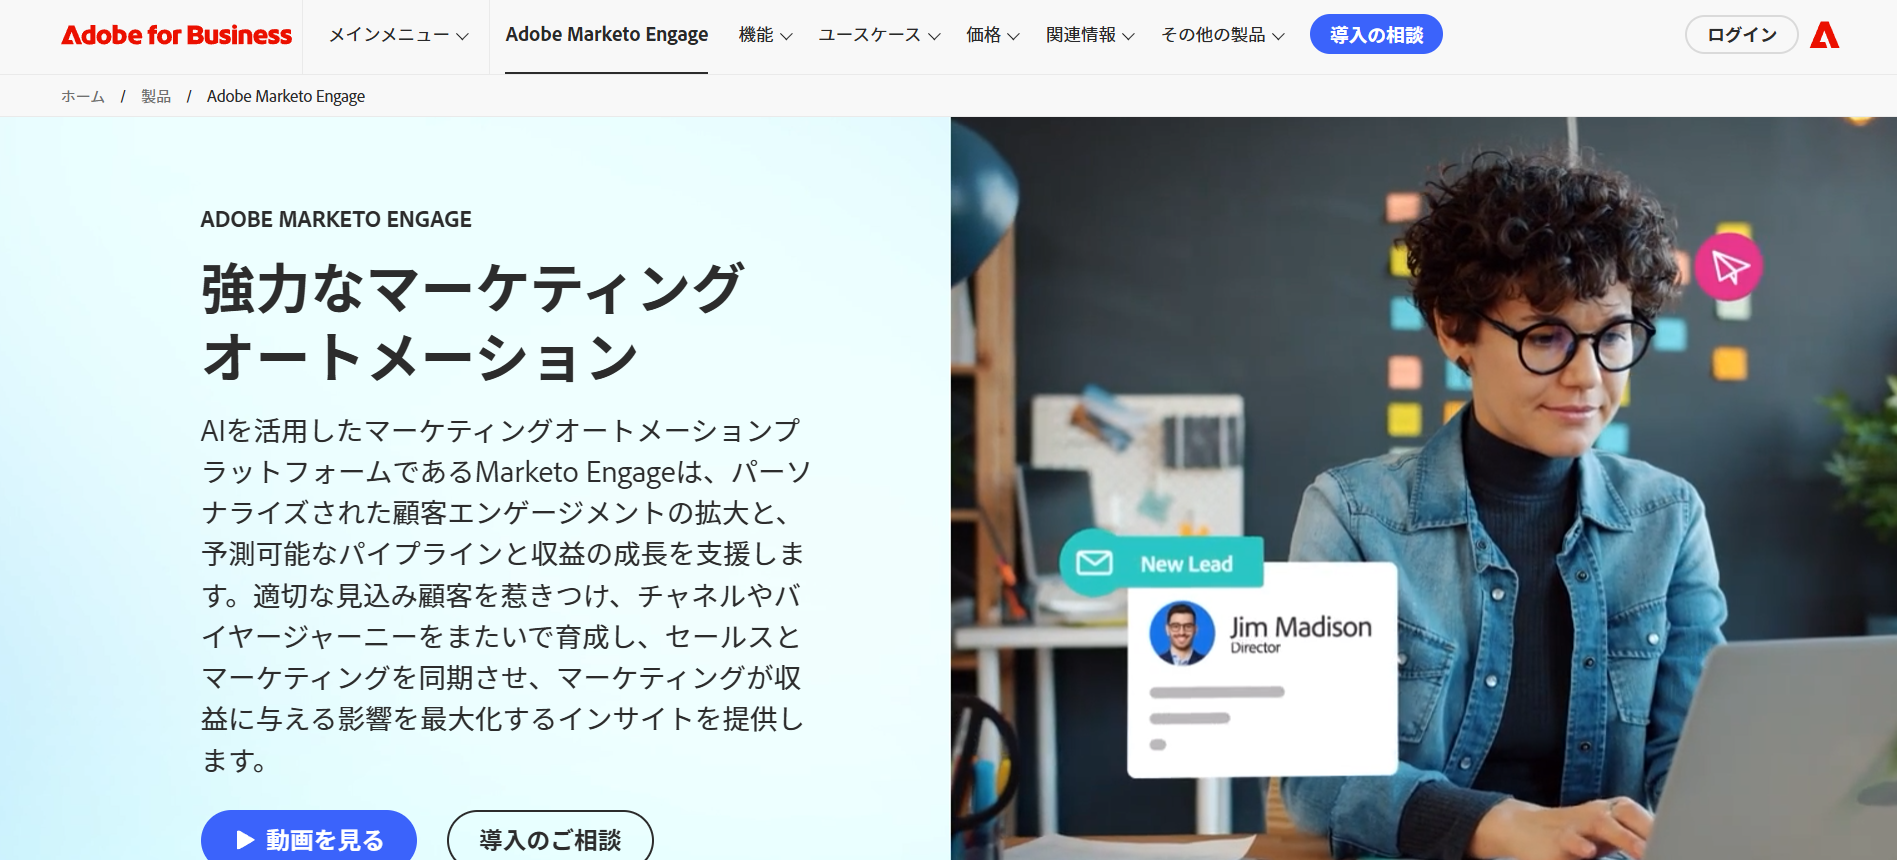Image resolution: width=1897 pixels, height=860 pixels.
Task: Click the play triangle on 動画を見る
Action: click(x=245, y=840)
